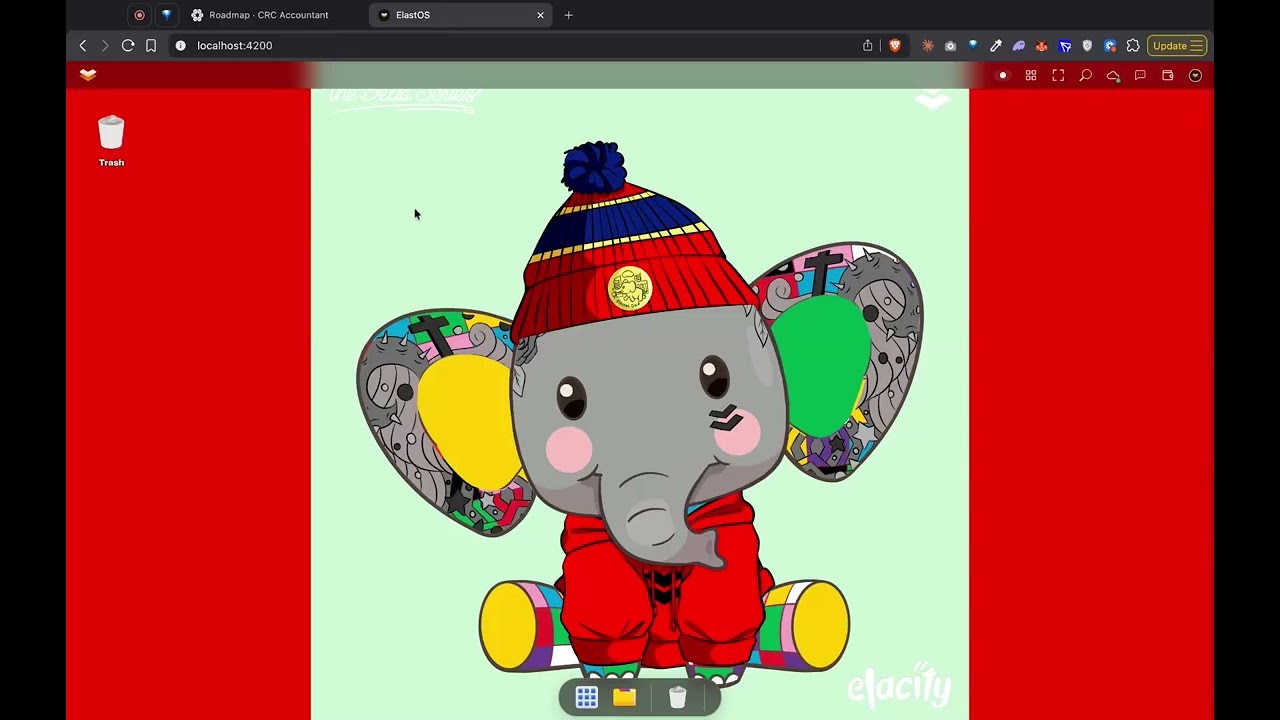Click the eyedropper color picker extension

click(996, 45)
